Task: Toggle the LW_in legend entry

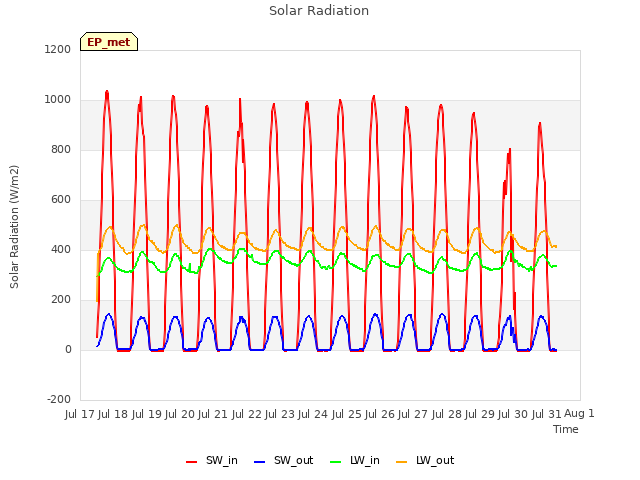Action: [x=355, y=460]
